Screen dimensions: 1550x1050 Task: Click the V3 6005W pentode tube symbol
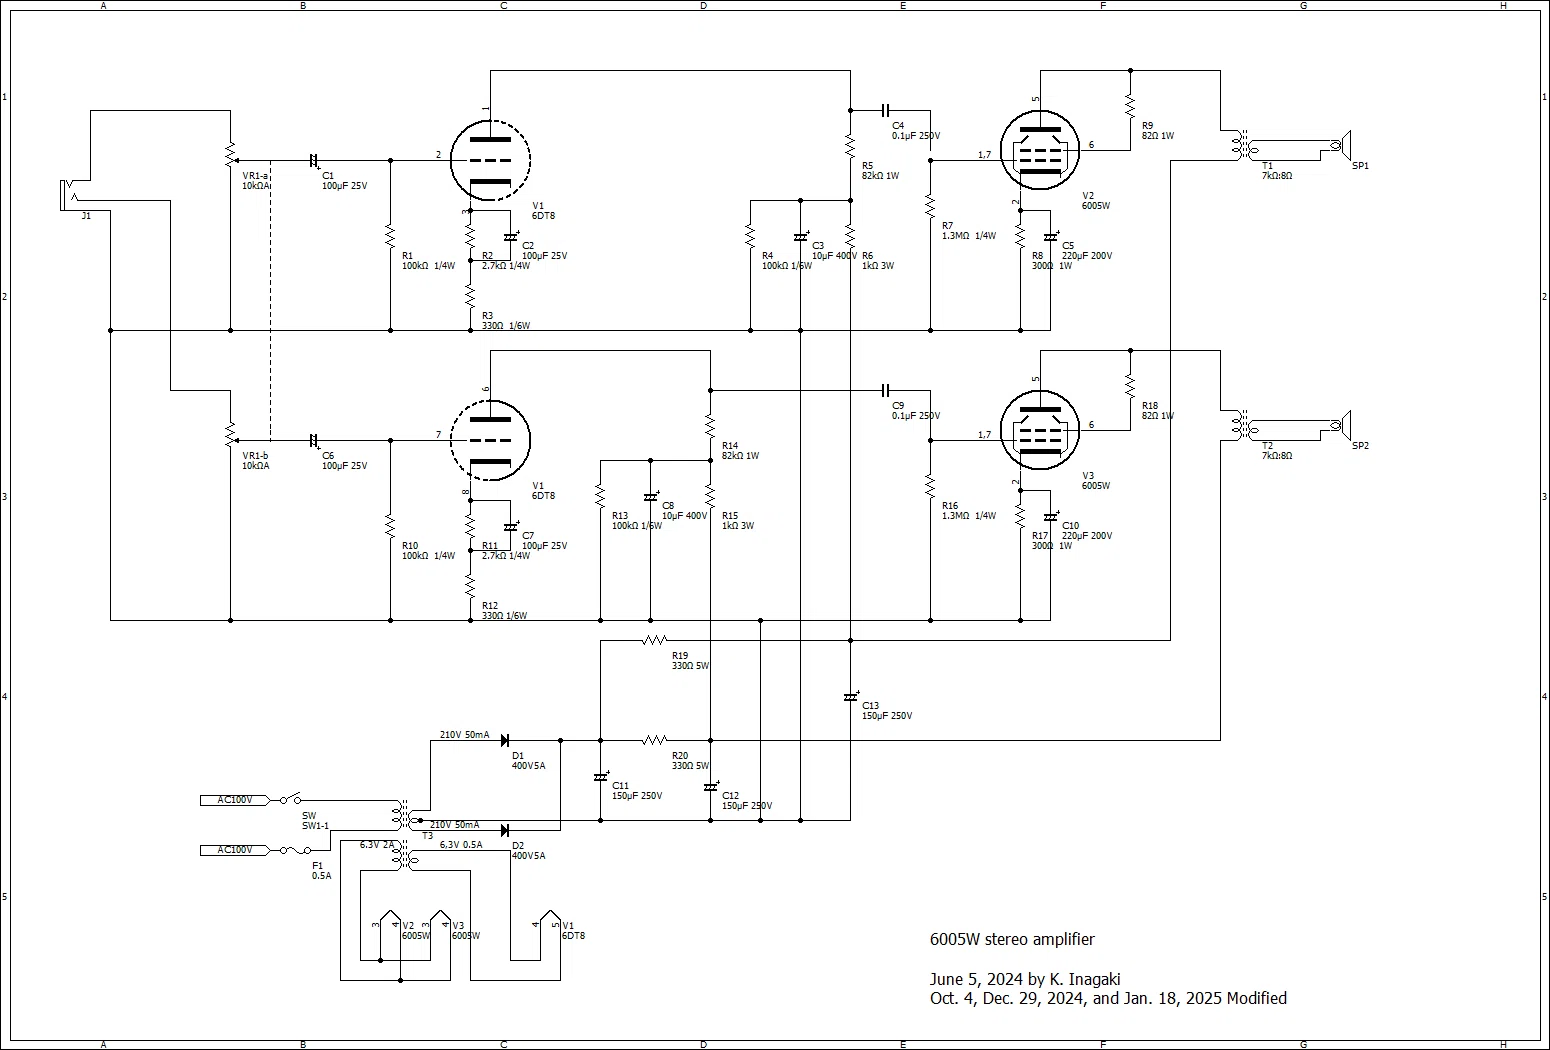(x=1040, y=430)
